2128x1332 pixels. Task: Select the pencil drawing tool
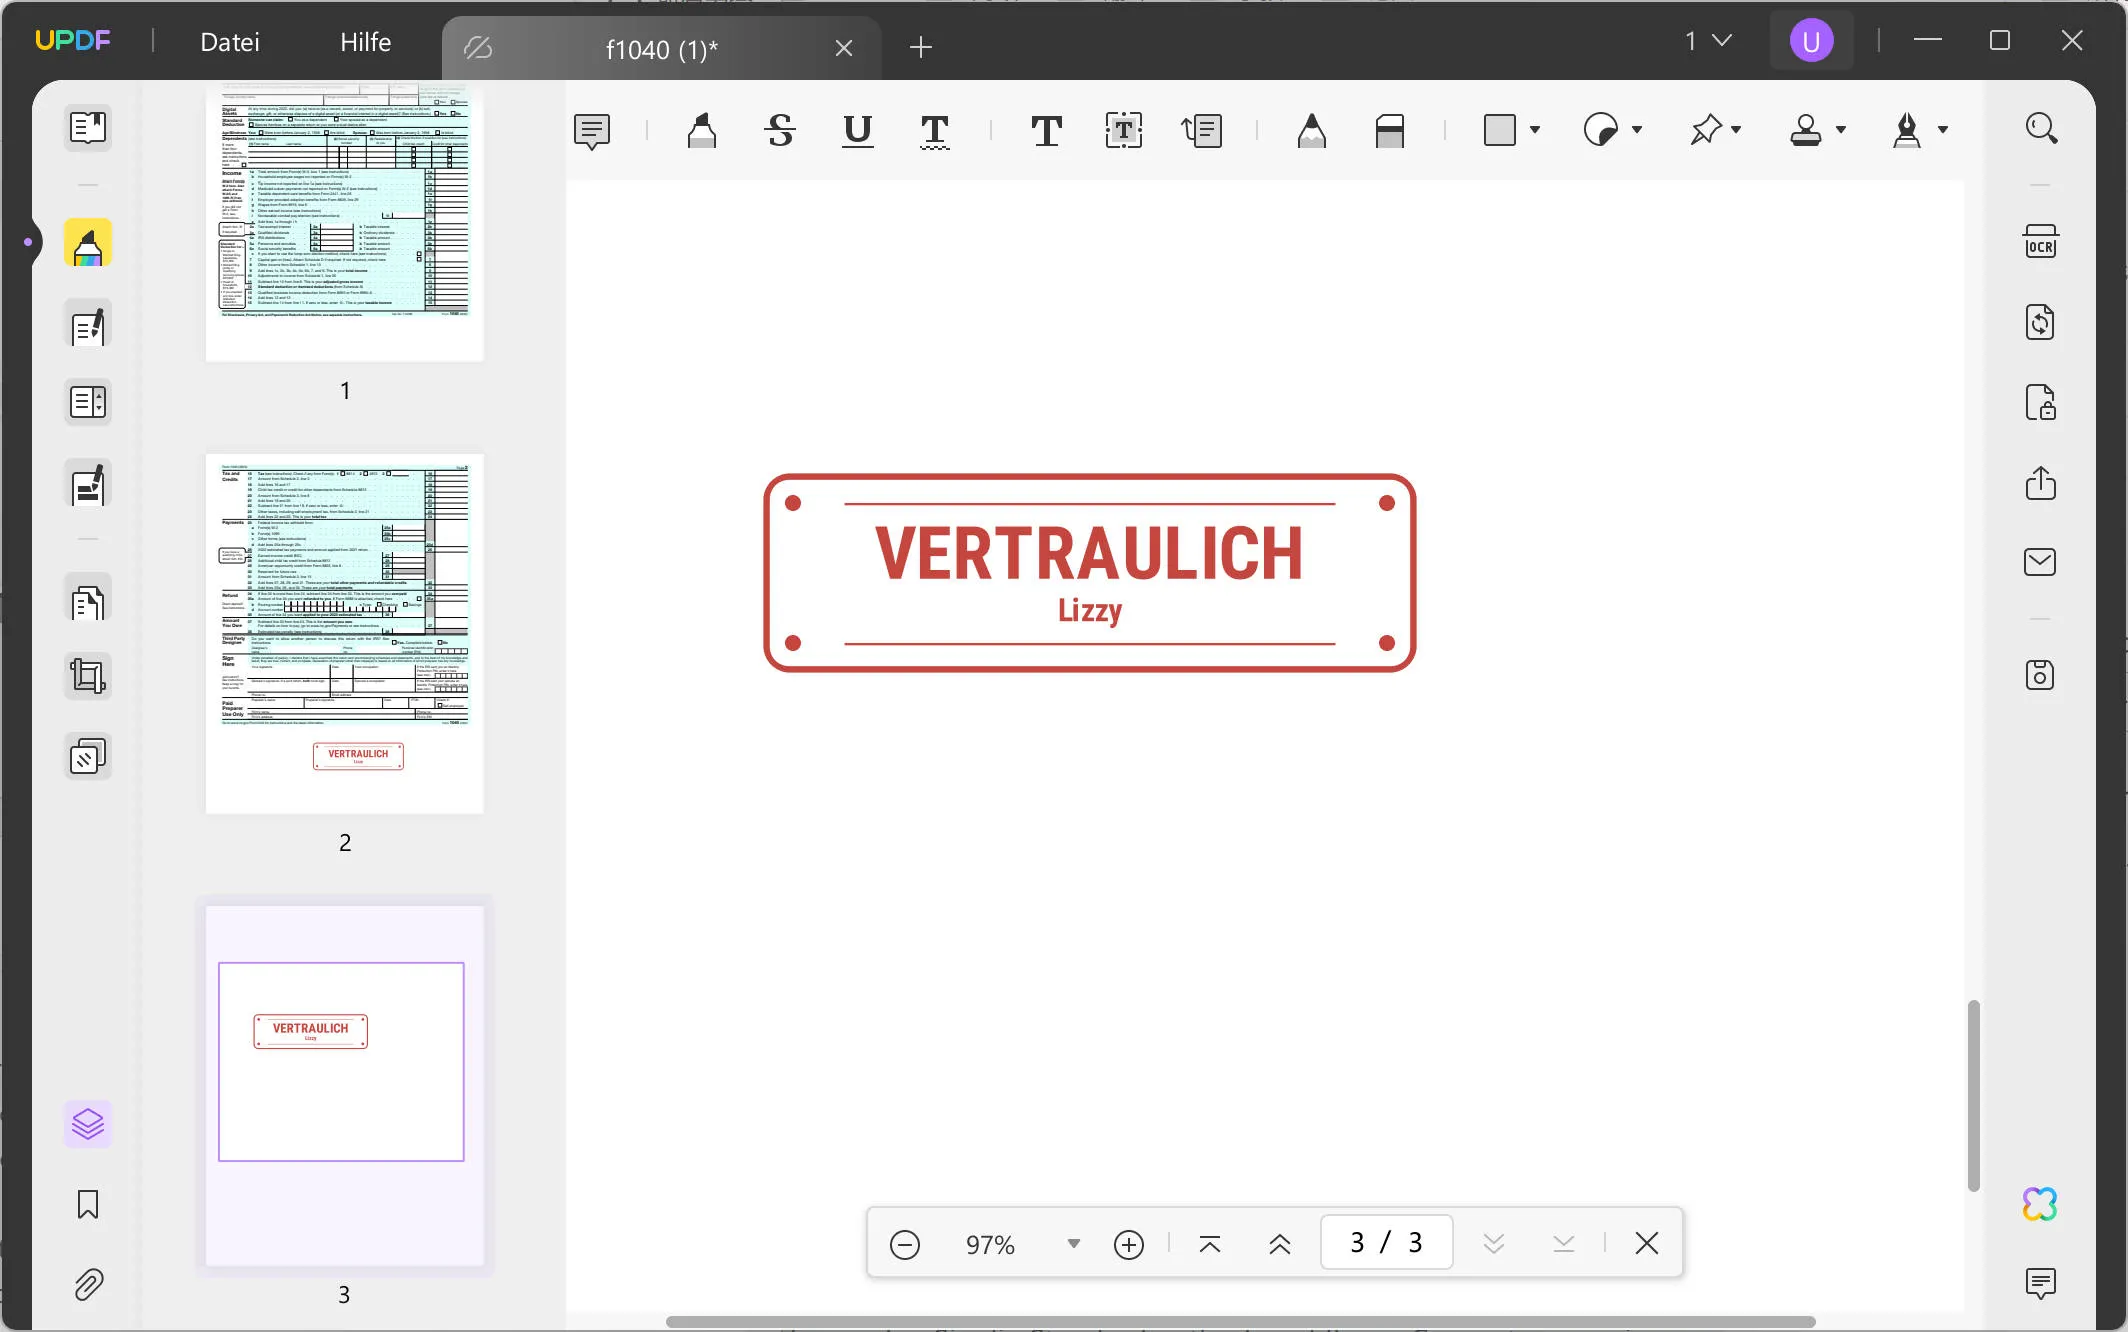[x=1312, y=131]
